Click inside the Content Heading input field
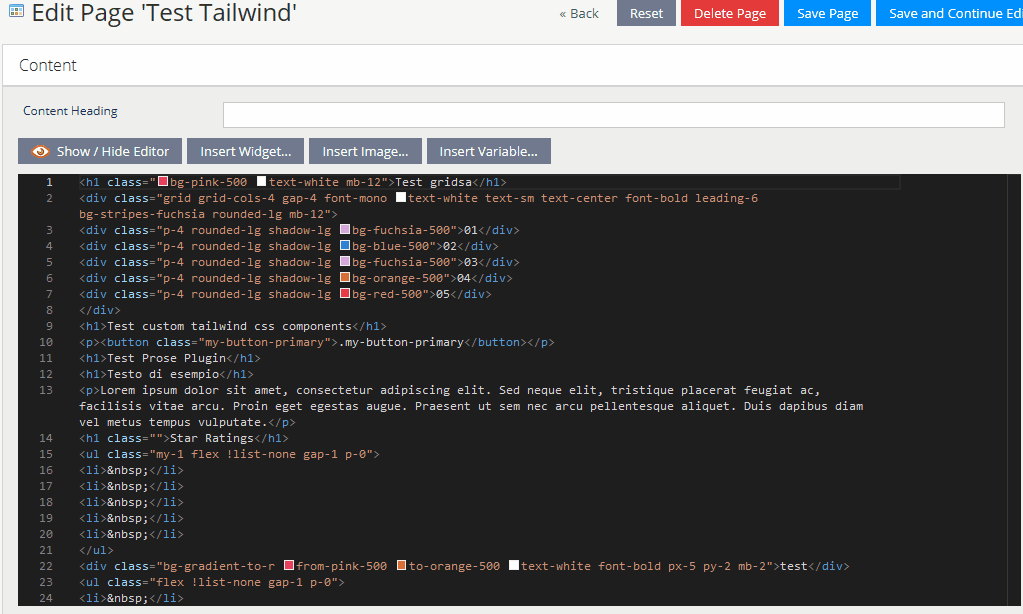 coord(612,115)
